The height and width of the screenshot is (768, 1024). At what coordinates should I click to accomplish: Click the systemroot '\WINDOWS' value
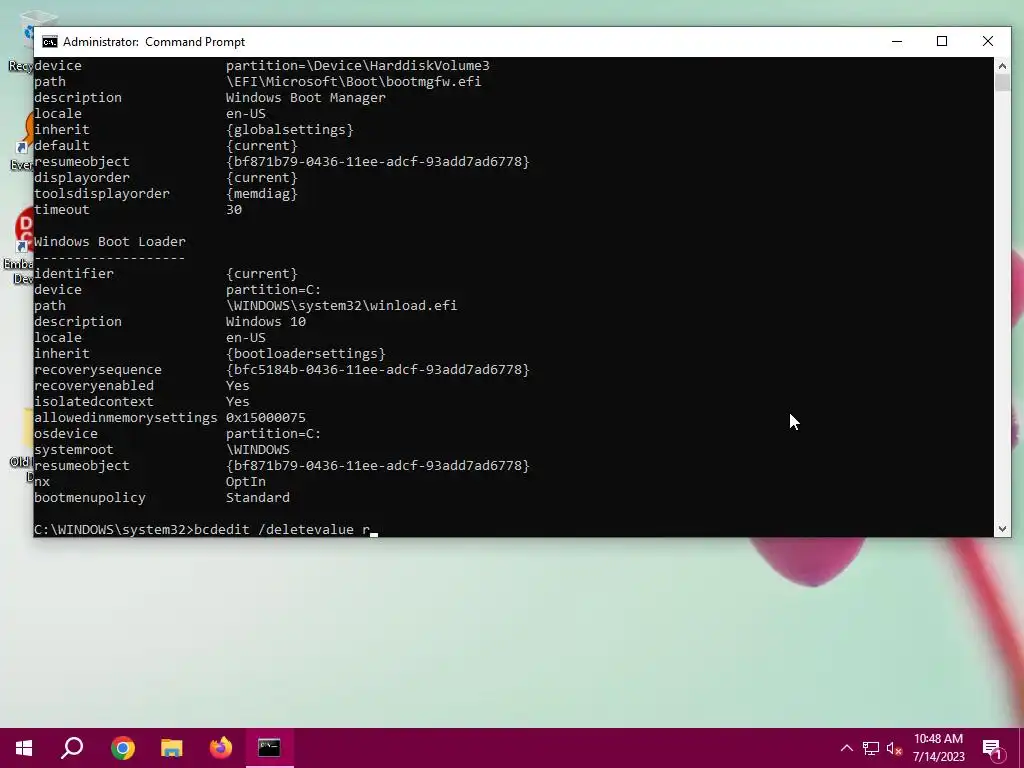[x=258, y=449]
